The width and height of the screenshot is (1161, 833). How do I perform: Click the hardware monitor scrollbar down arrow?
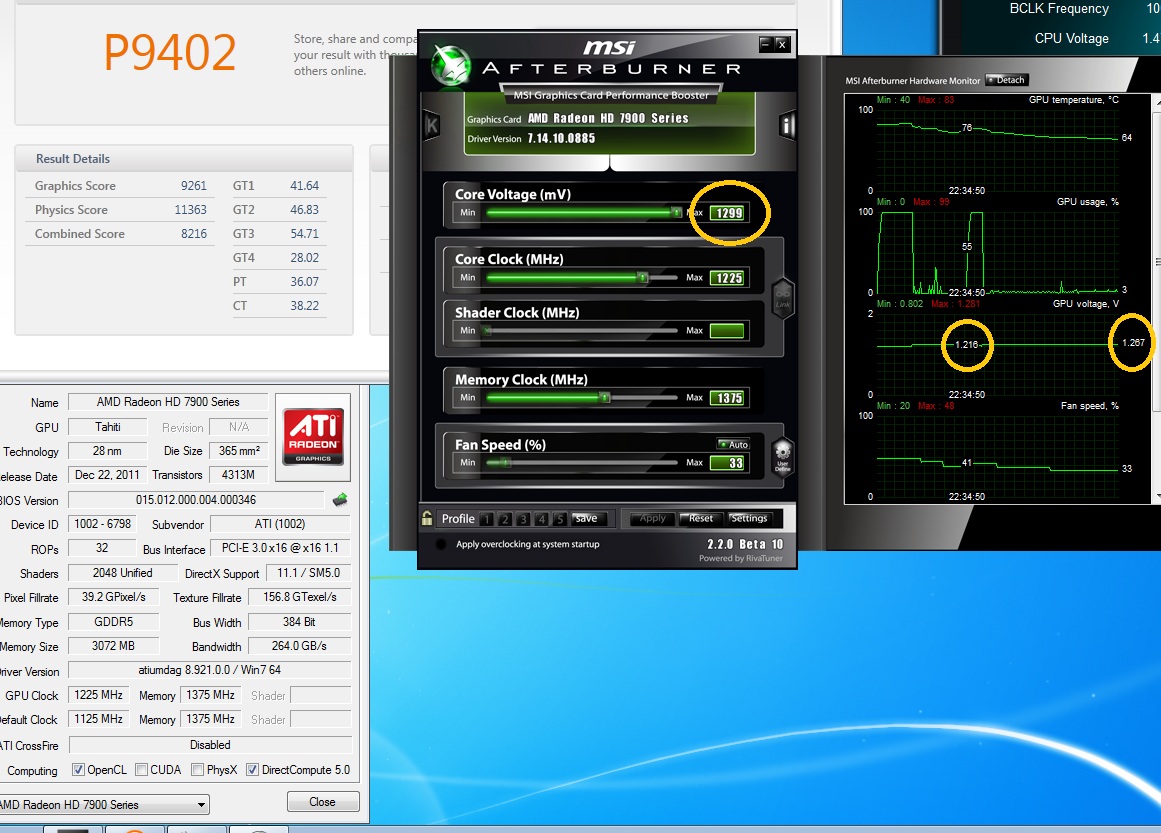tap(1157, 498)
